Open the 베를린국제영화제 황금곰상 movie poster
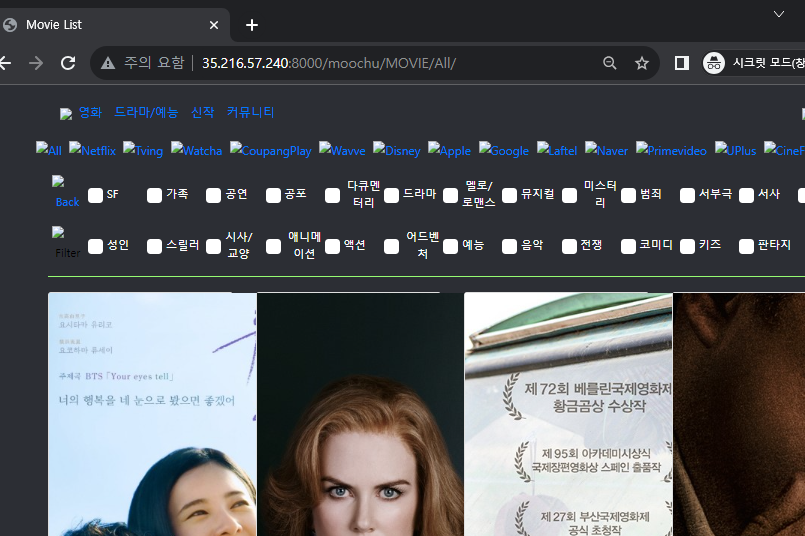 pos(568,414)
